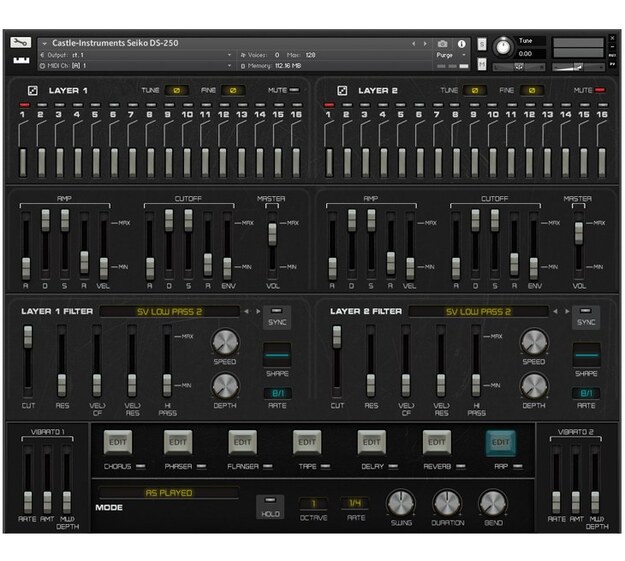Viewport: 625px width, 561px height.
Task: Click Layer 2 filter Speed knob
Action: click(x=534, y=342)
